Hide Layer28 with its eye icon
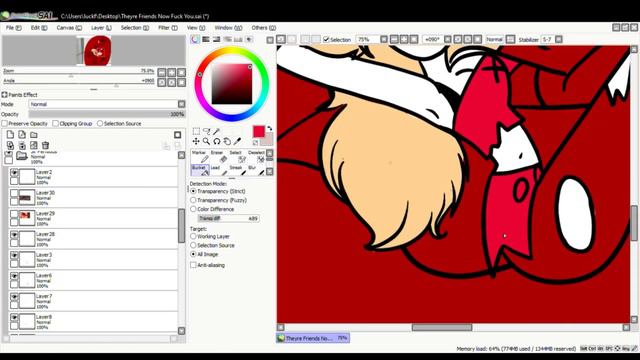 click(14, 235)
